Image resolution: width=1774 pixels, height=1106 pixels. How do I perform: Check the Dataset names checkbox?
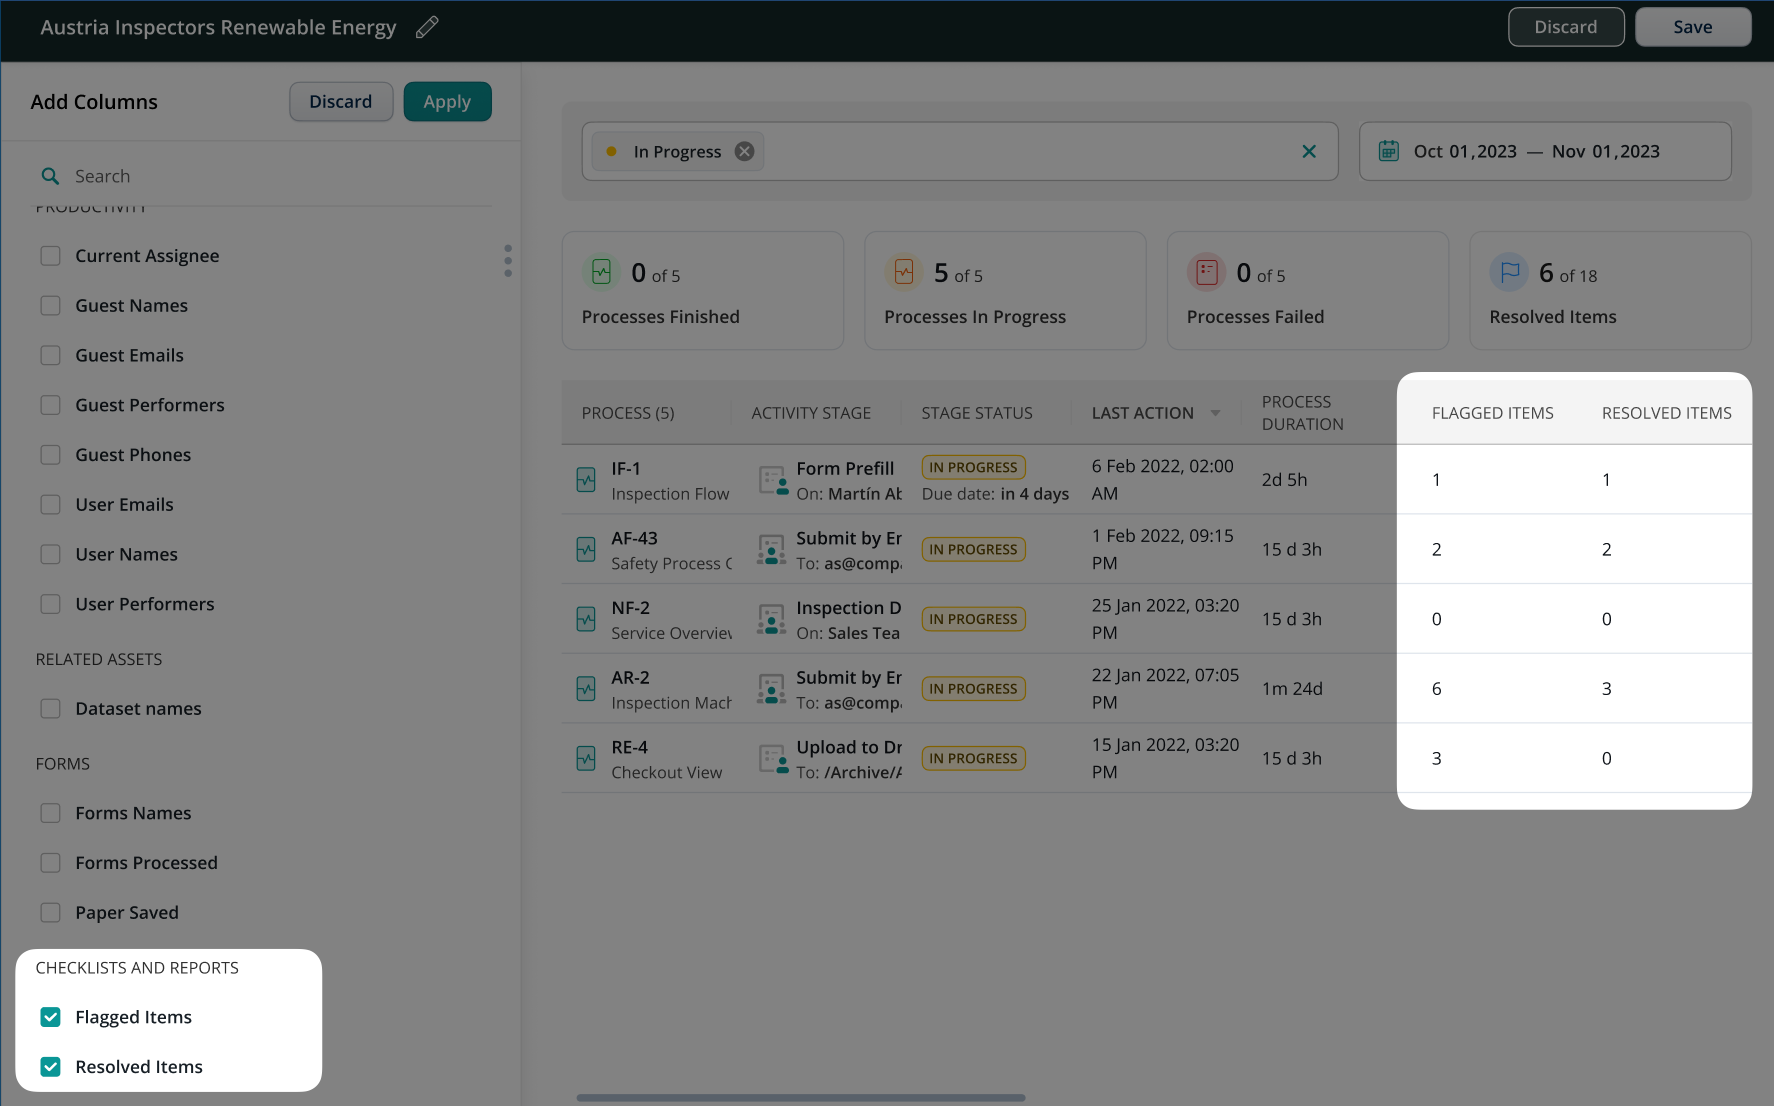[50, 709]
